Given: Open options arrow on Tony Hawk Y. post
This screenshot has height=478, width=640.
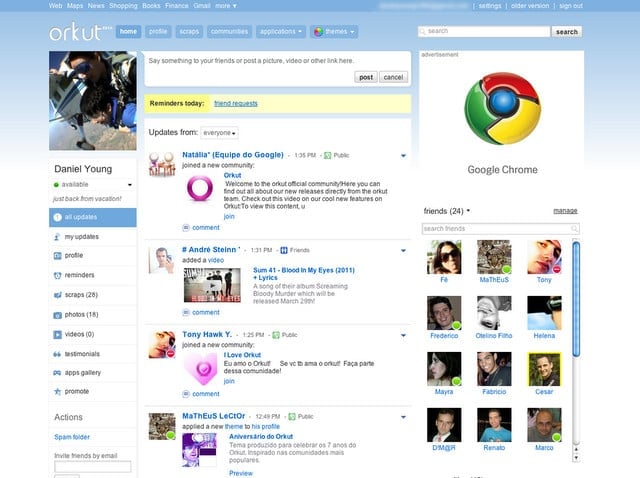Looking at the screenshot, I should pyautogui.click(x=403, y=336).
